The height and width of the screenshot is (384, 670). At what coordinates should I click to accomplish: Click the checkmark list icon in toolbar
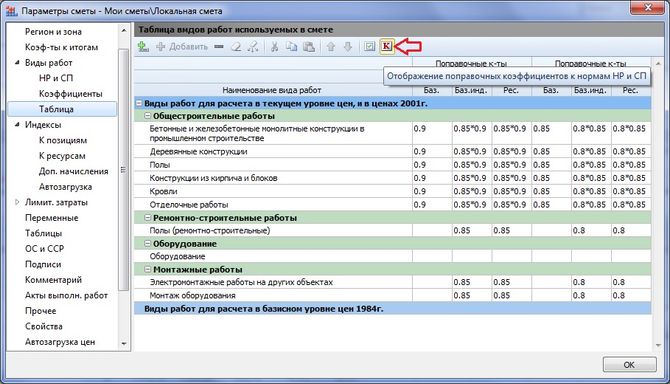(370, 47)
